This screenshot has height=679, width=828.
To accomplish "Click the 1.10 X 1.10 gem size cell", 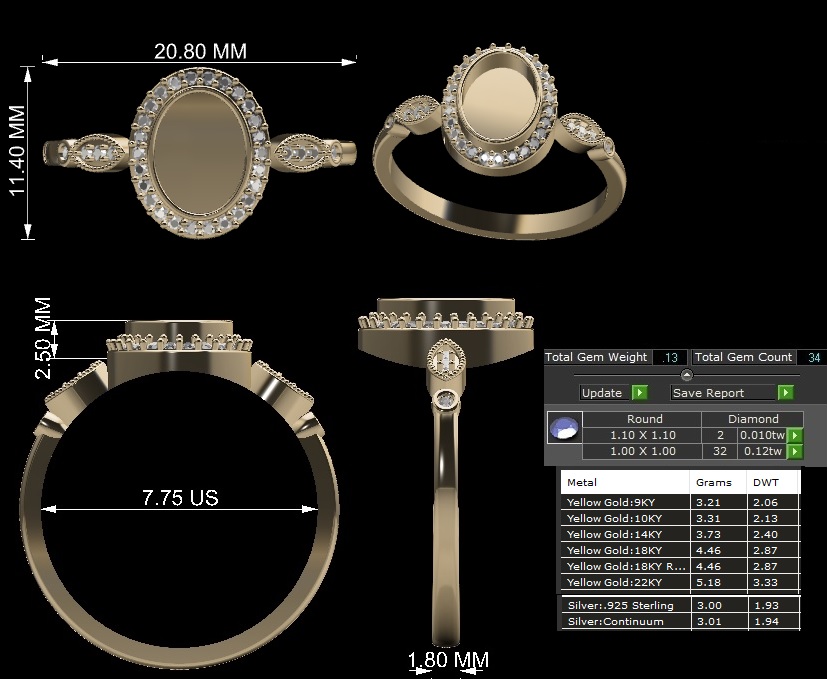I will coord(643,436).
